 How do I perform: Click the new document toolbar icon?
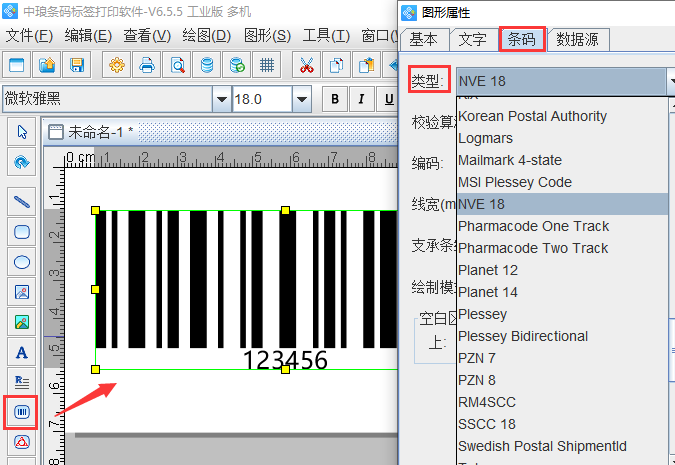tap(17, 65)
